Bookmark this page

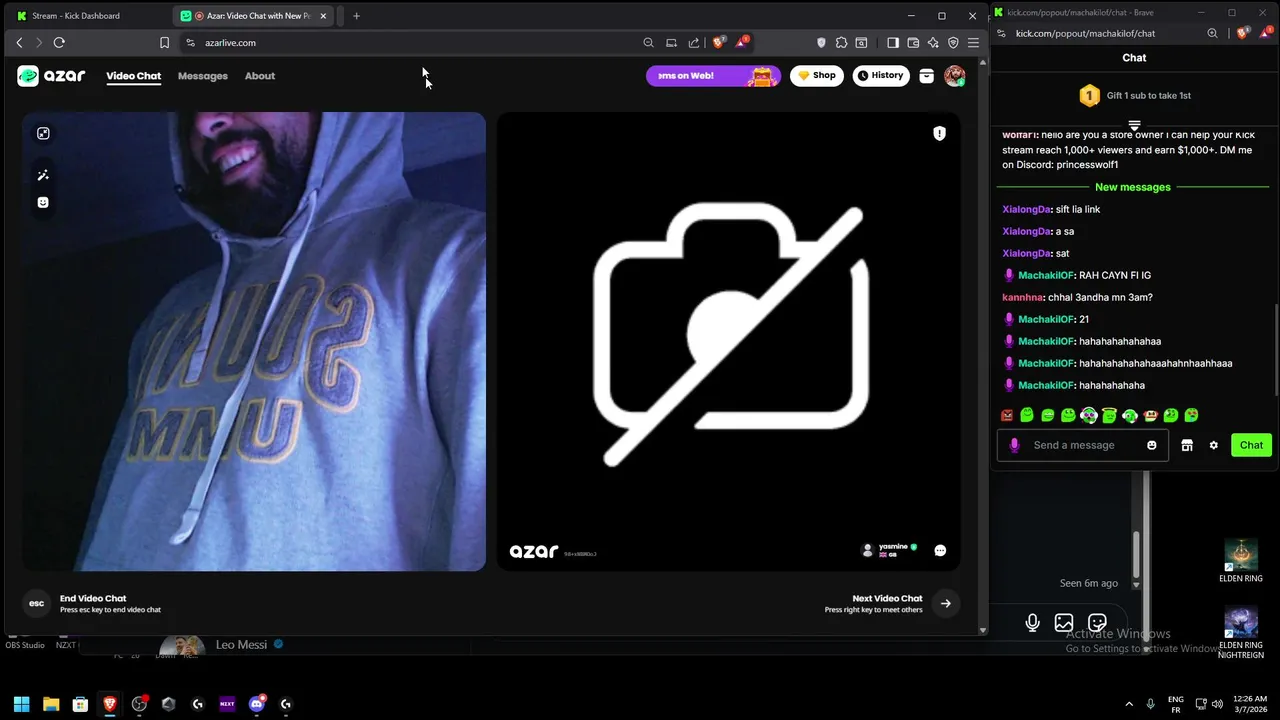tap(164, 43)
